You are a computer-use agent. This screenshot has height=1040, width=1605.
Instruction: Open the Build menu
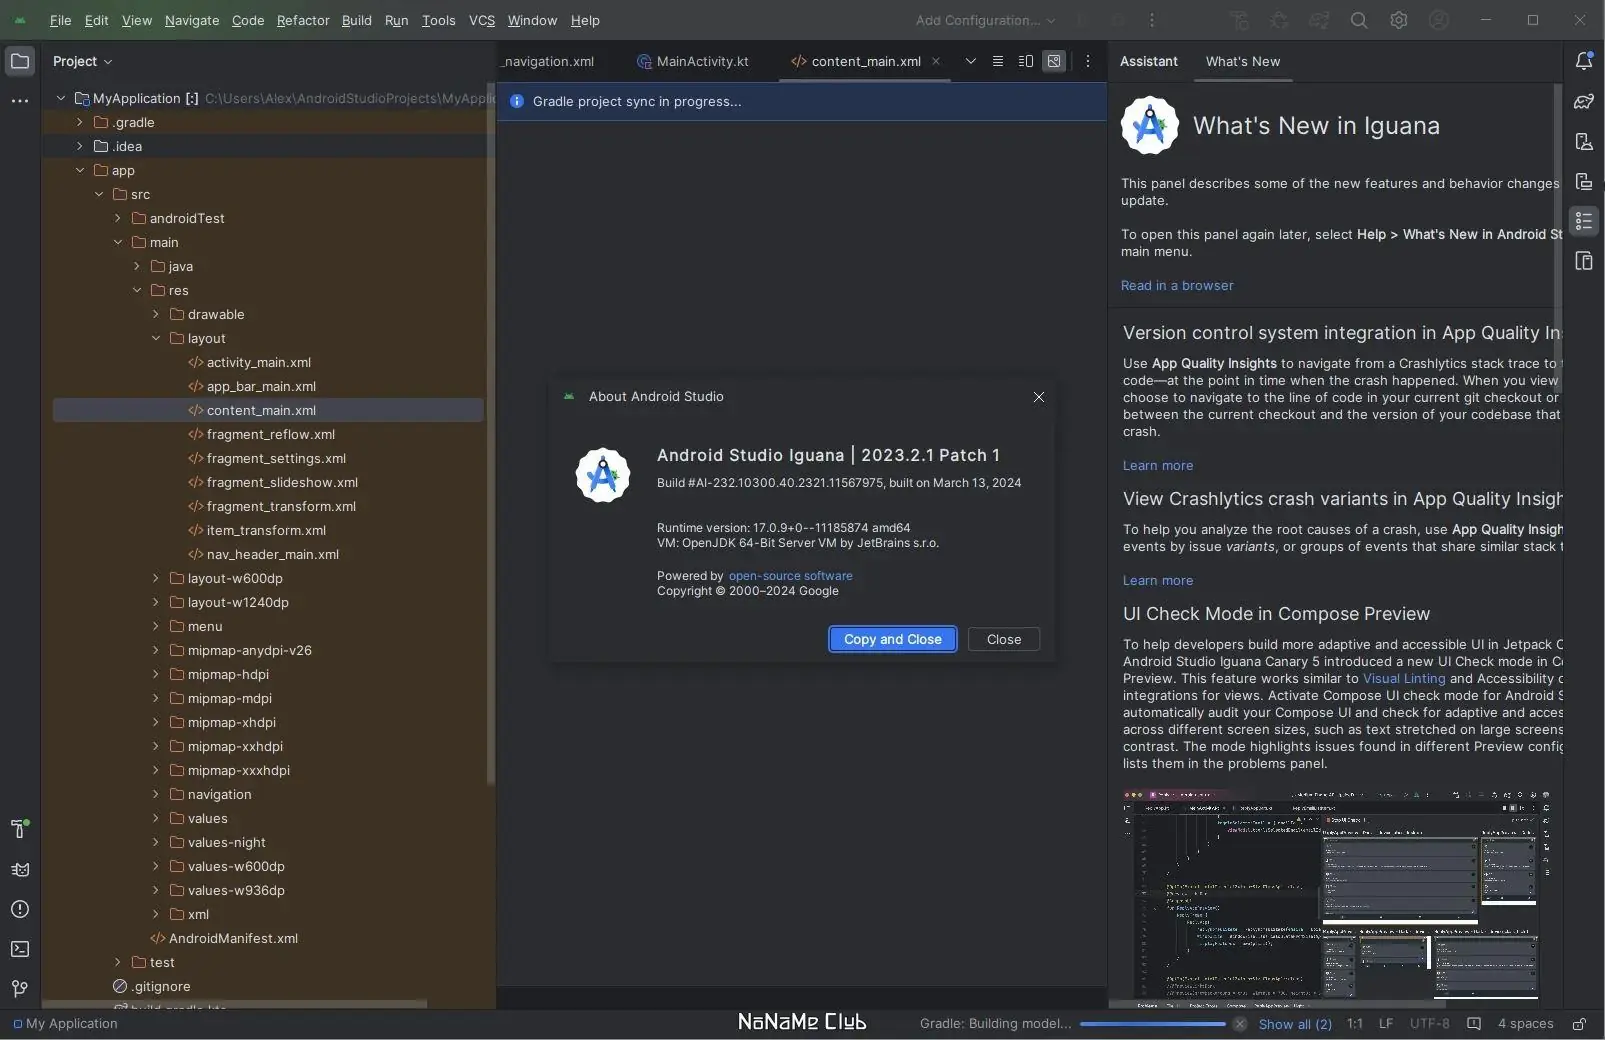coord(356,20)
